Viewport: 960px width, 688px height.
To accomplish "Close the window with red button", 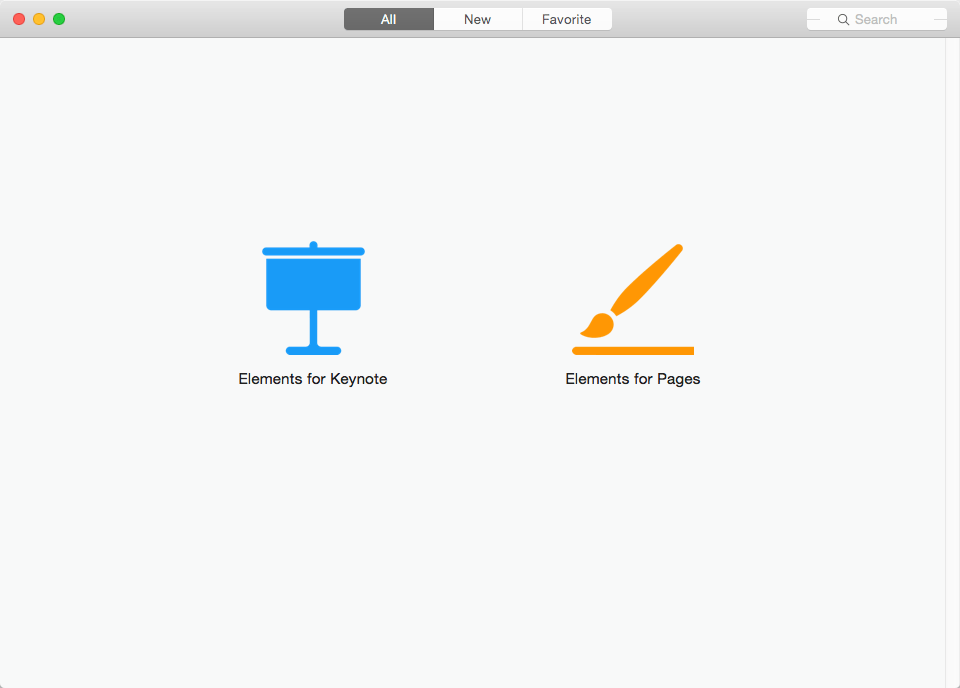I will coord(19,19).
